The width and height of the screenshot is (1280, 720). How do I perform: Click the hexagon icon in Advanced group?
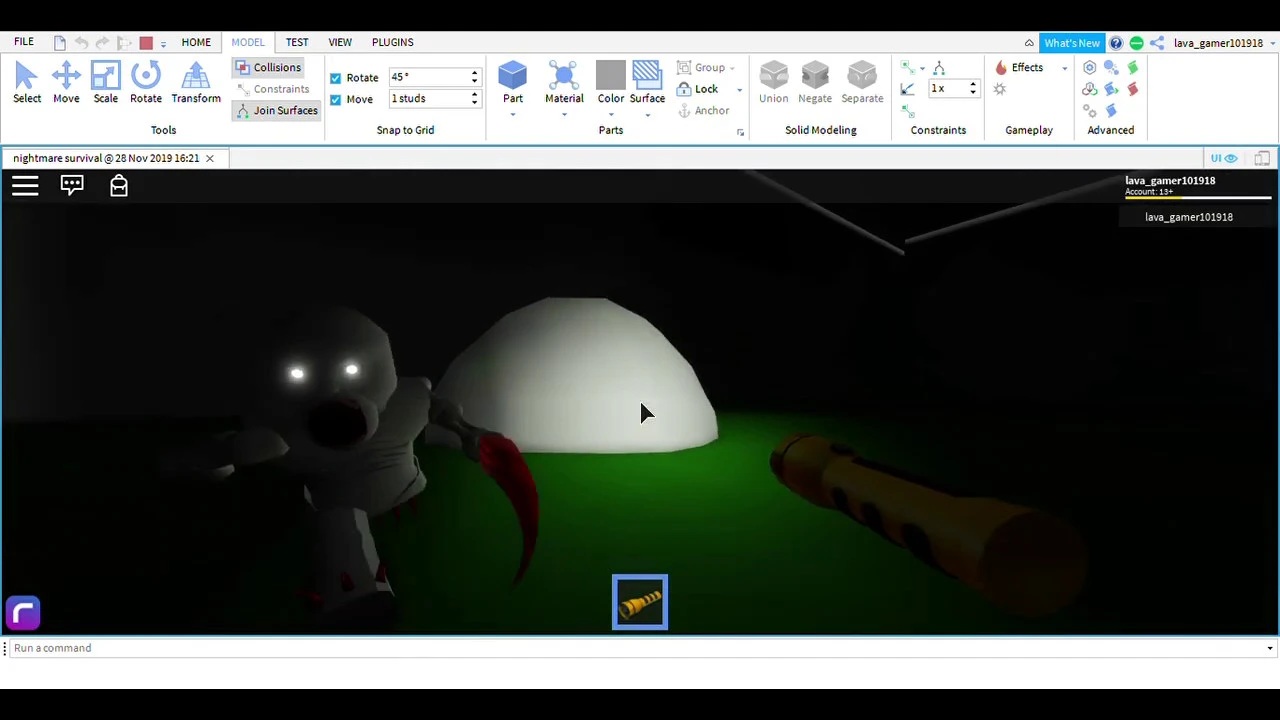click(1090, 67)
